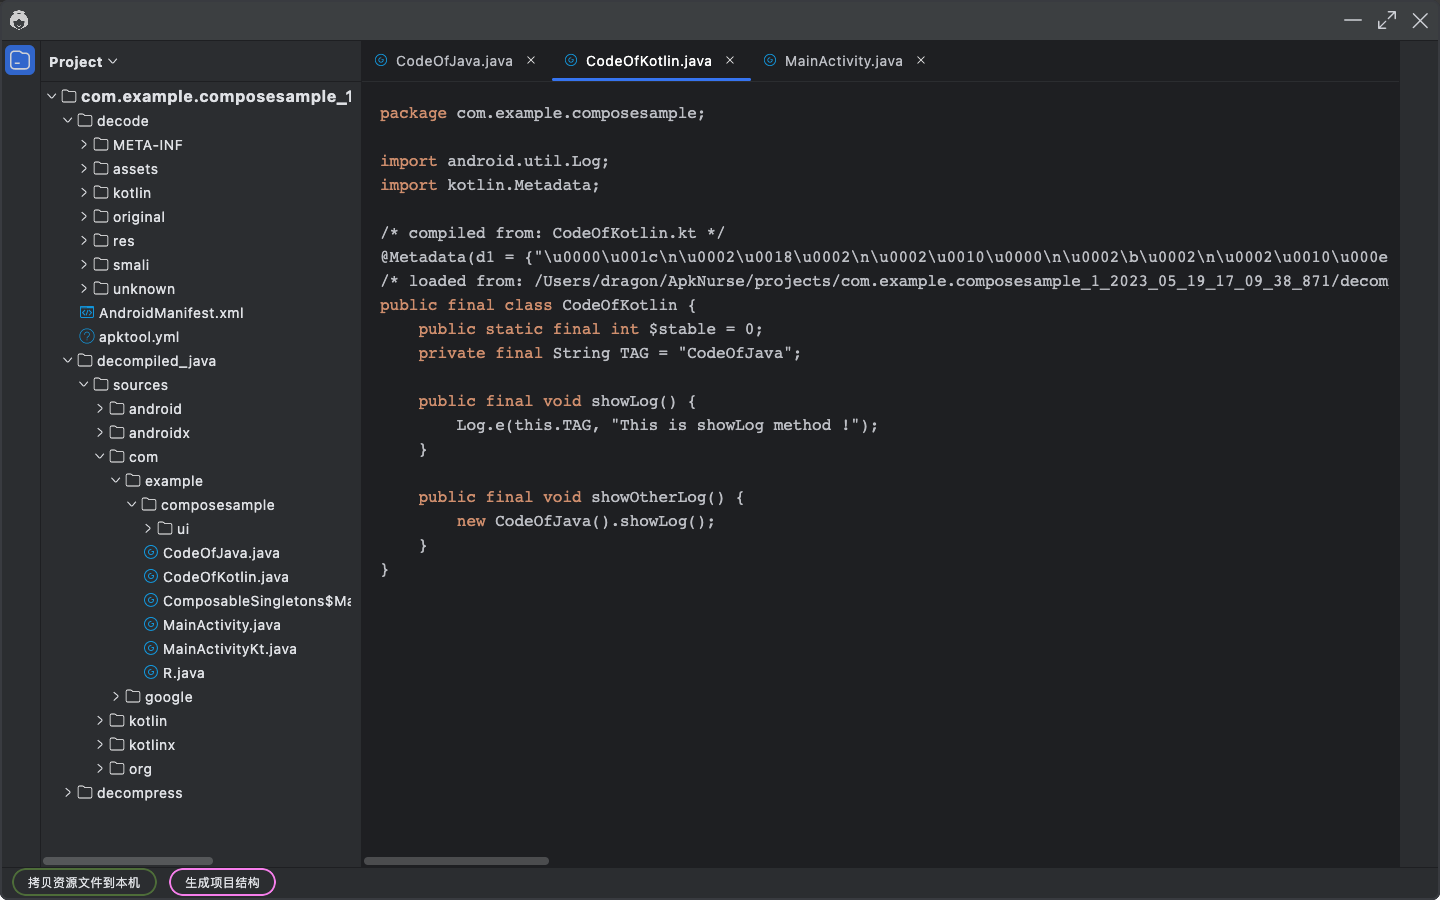
Task: Click the apktool.yml file icon
Action: click(87, 336)
